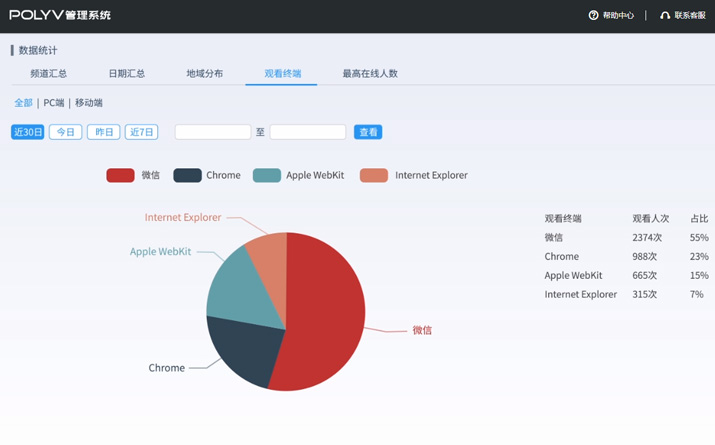Pick the 昨日 quick range button
The width and height of the screenshot is (715, 445).
(103, 132)
